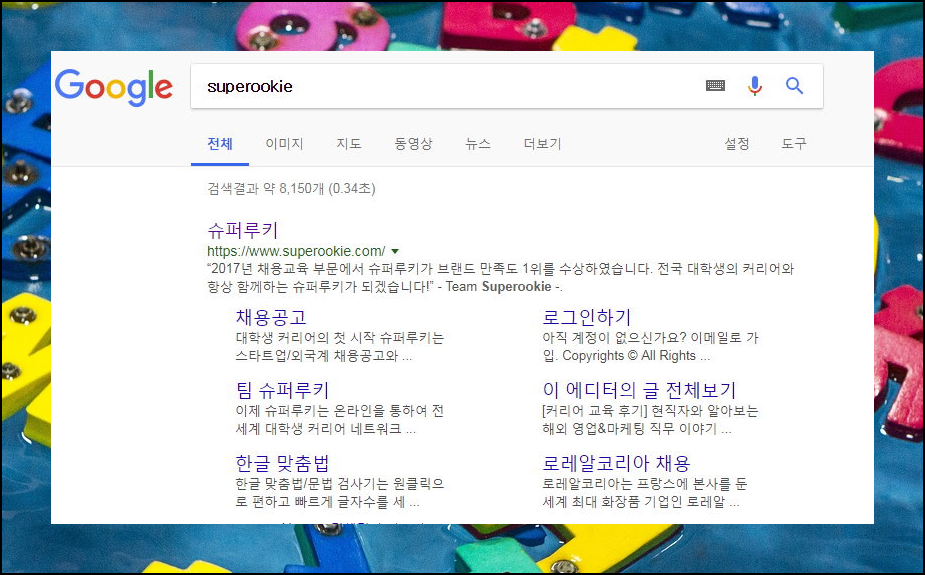Expand the 더보기 menu
Screen dimensions: 925x575
(542, 144)
